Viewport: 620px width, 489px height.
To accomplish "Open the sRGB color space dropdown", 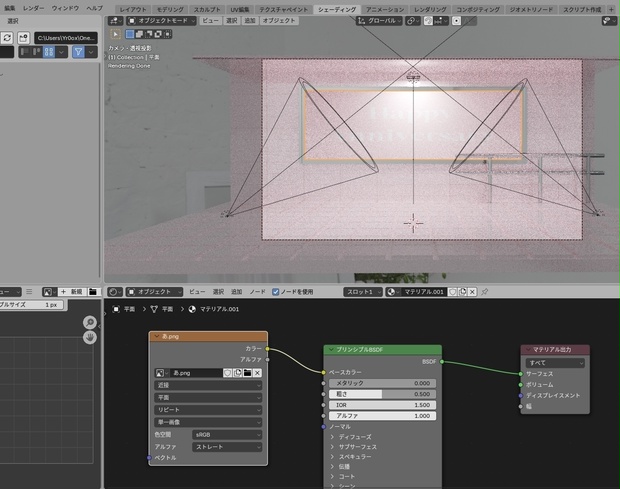I will tap(227, 434).
